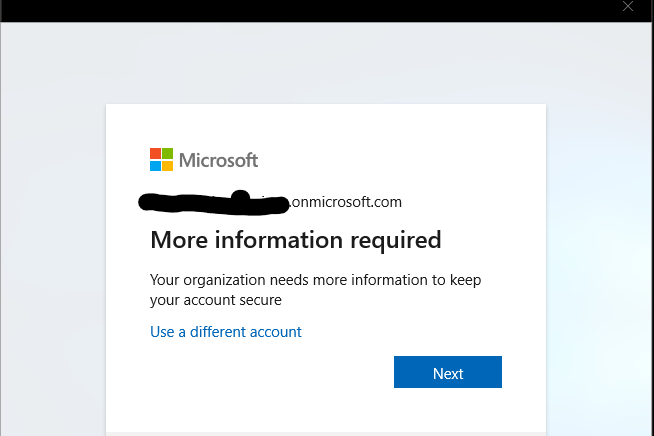Click the onmicrosoft.com account address
The image size is (654, 436).
click(x=346, y=202)
